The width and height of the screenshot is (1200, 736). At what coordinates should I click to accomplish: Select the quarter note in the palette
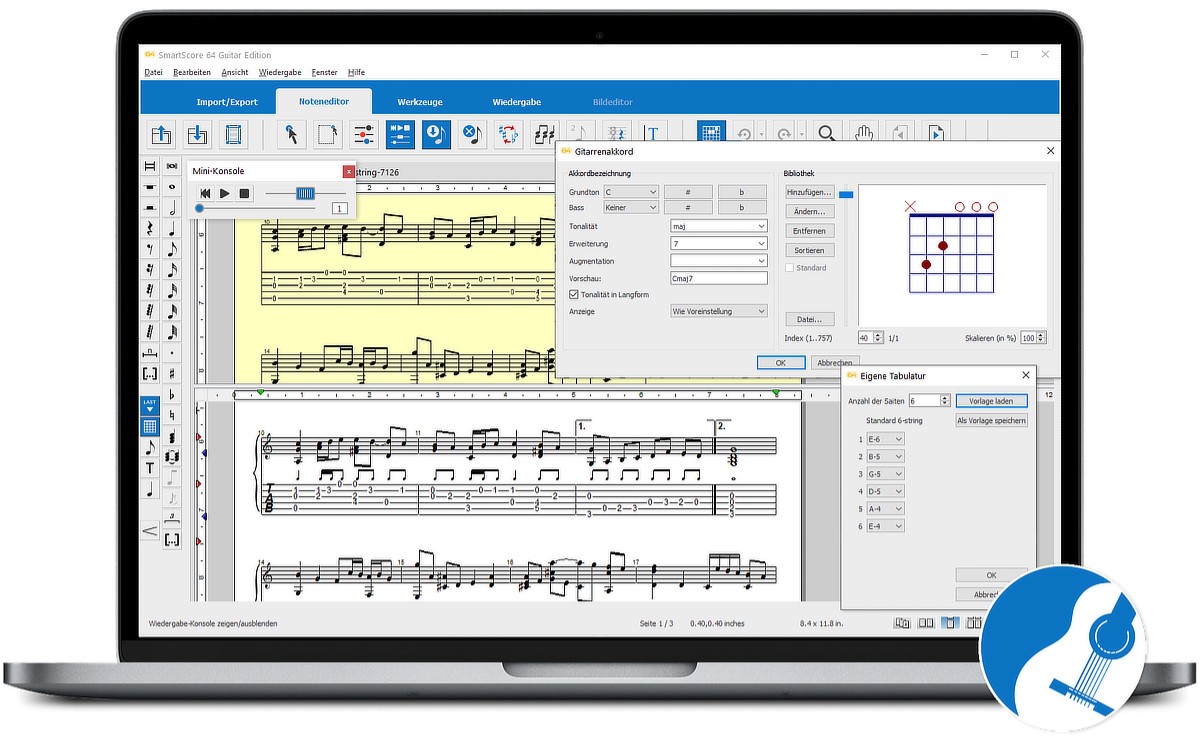point(172,228)
